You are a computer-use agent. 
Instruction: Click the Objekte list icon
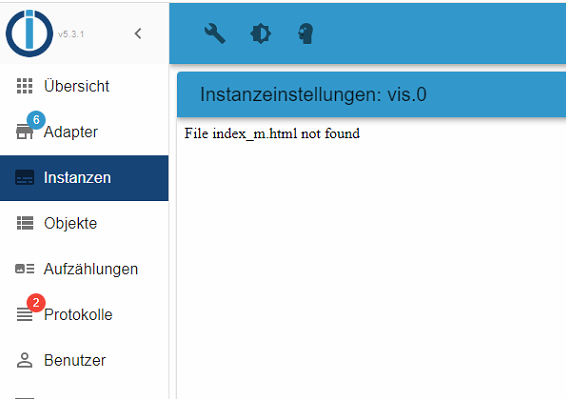tap(25, 223)
